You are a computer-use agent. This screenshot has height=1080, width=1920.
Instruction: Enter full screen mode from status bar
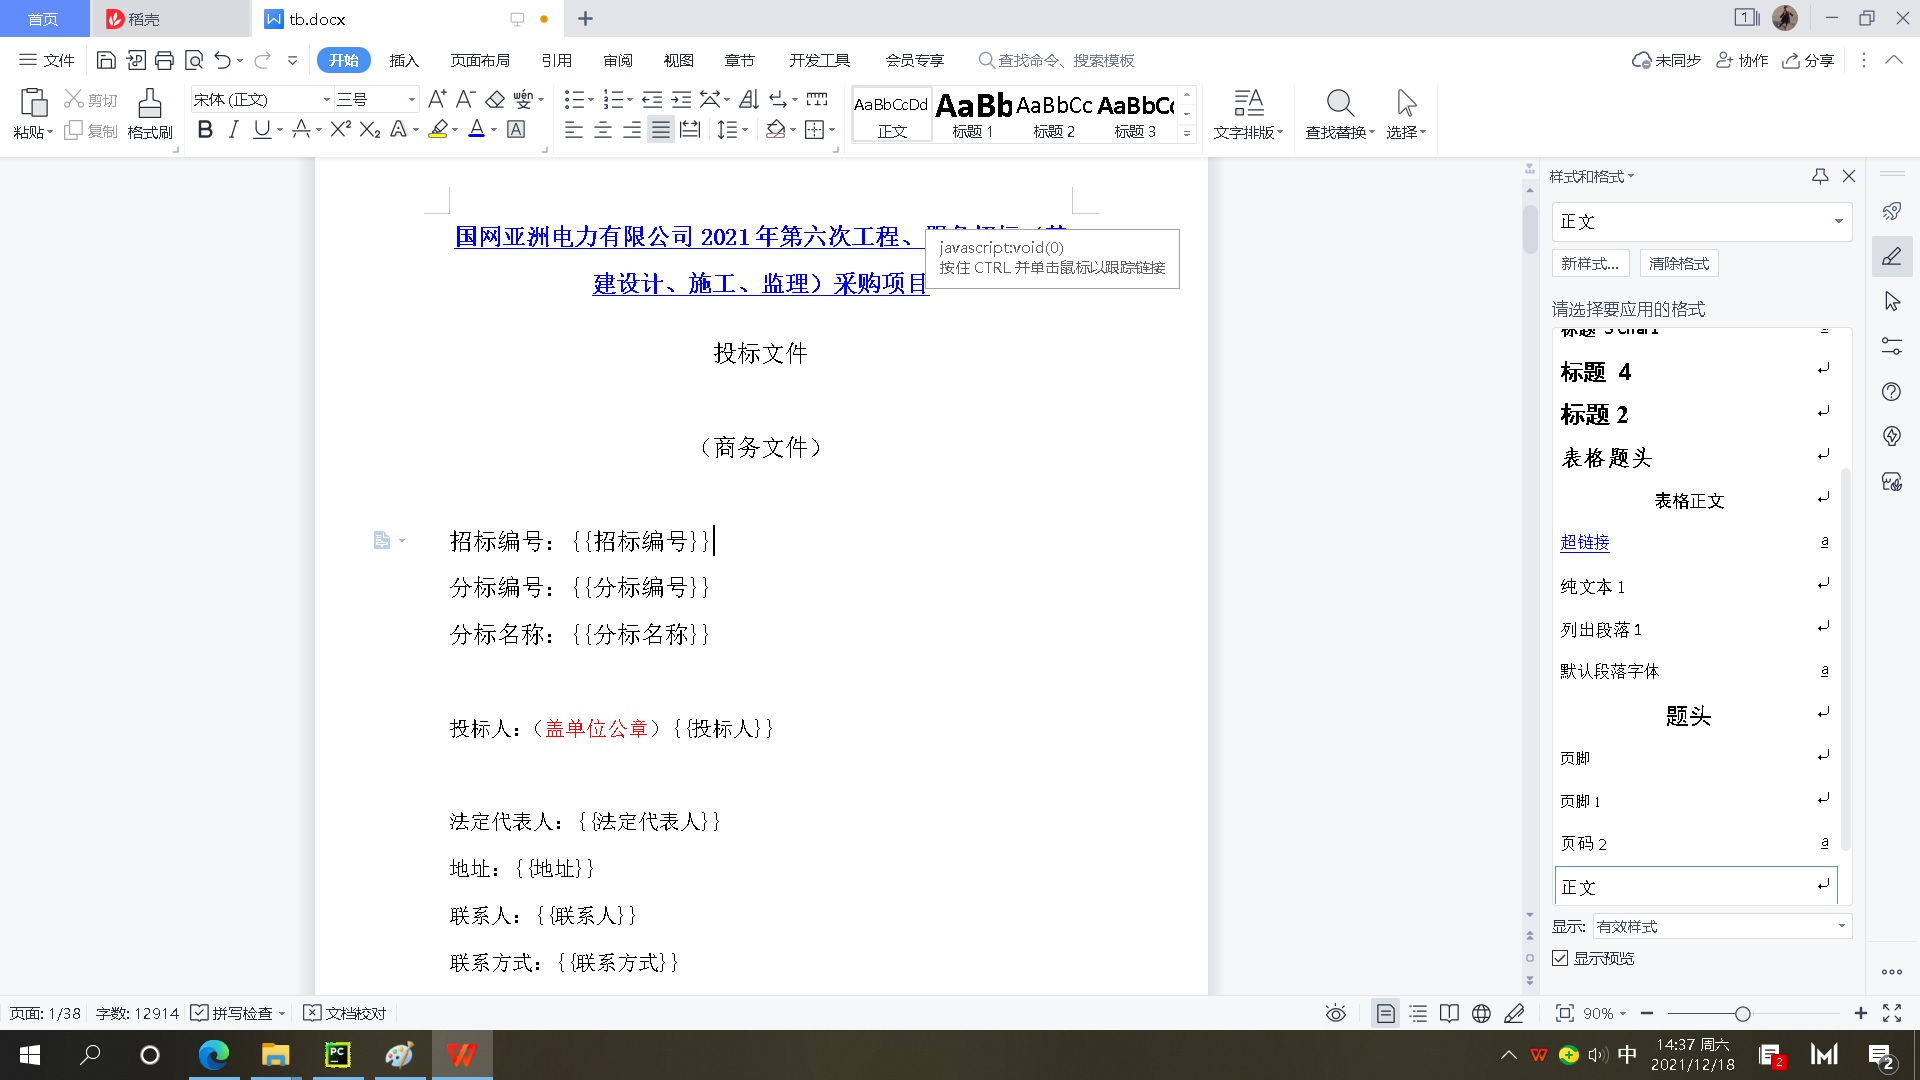click(1892, 1013)
